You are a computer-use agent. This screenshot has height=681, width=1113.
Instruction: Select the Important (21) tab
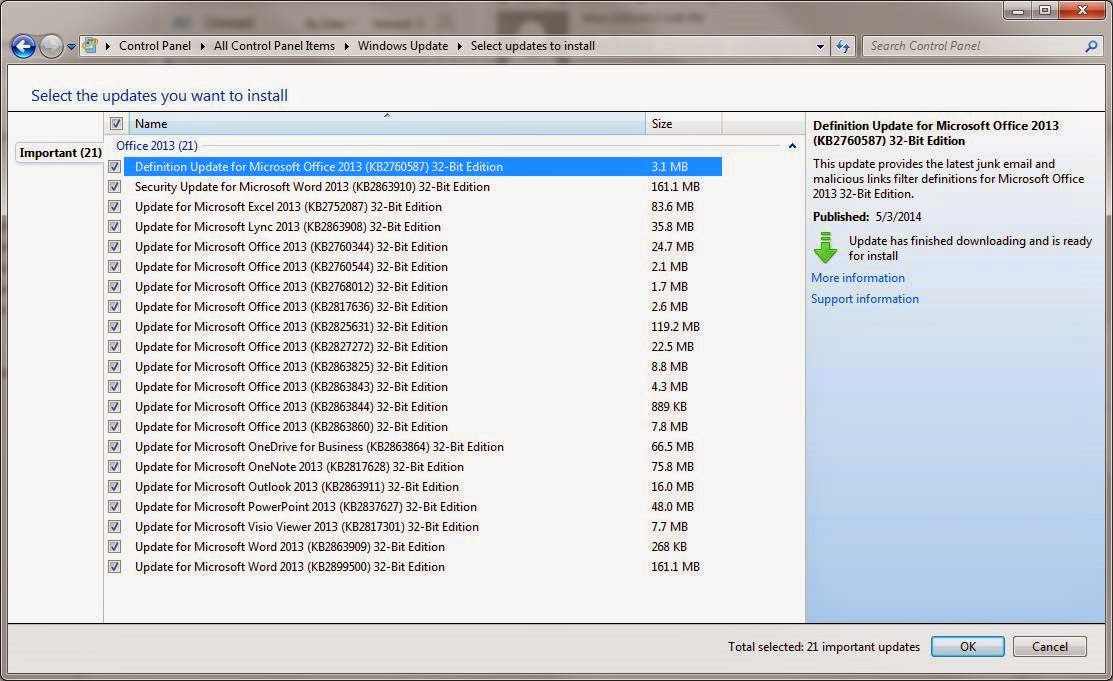click(x=60, y=153)
